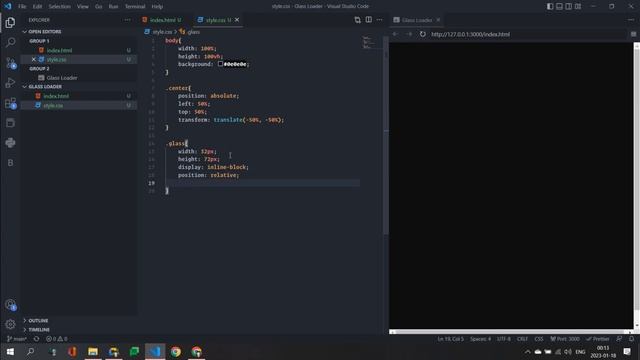Open Glass Loader under Group 2
640x360 pixels.
pos(62,78)
